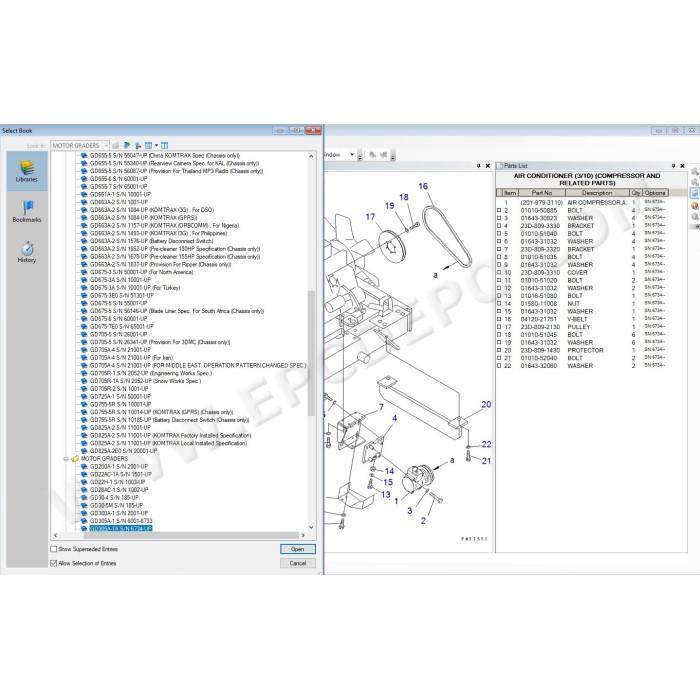The height and width of the screenshot is (700, 700).
Task: Click the tree scroll up arrow
Action: (x=311, y=156)
